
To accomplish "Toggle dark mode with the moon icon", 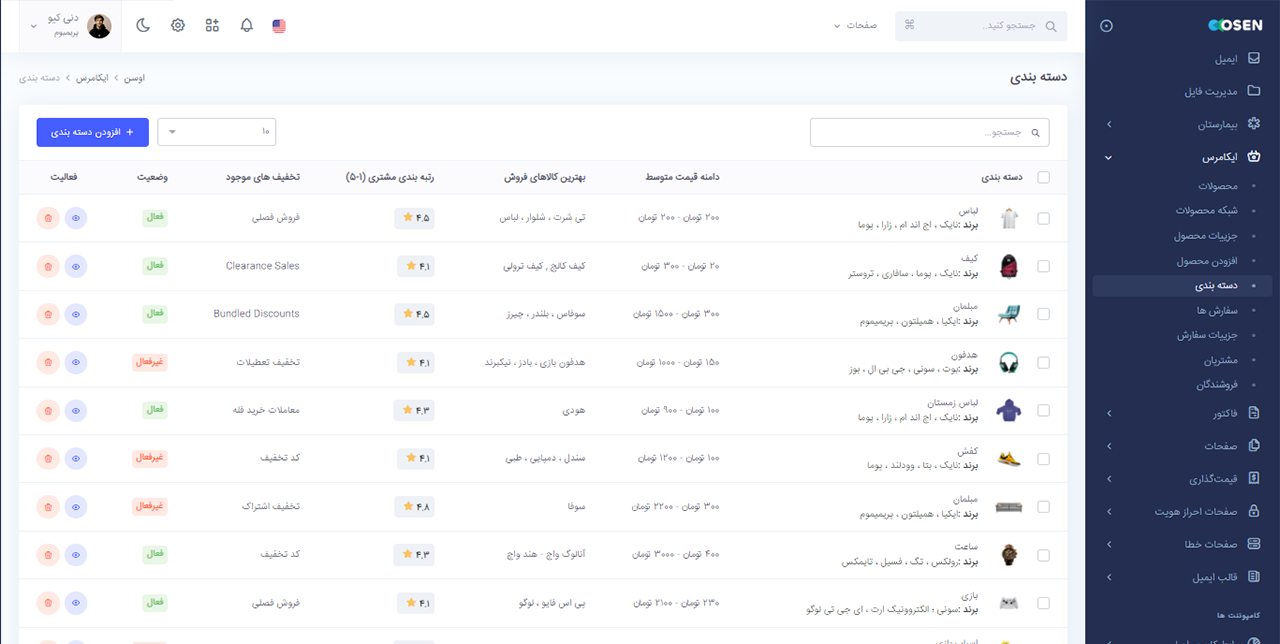I will pos(143,25).
